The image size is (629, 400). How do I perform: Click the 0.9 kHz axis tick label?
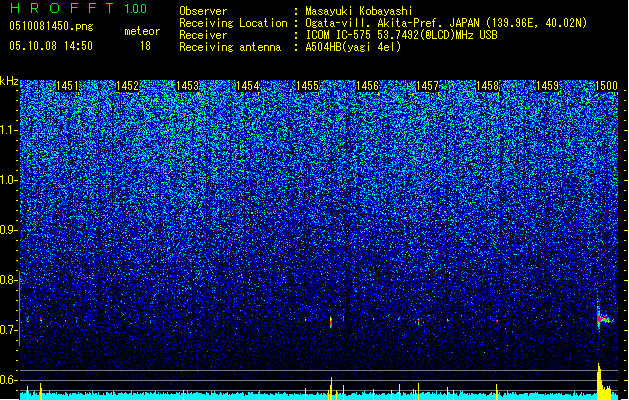(x=9, y=230)
